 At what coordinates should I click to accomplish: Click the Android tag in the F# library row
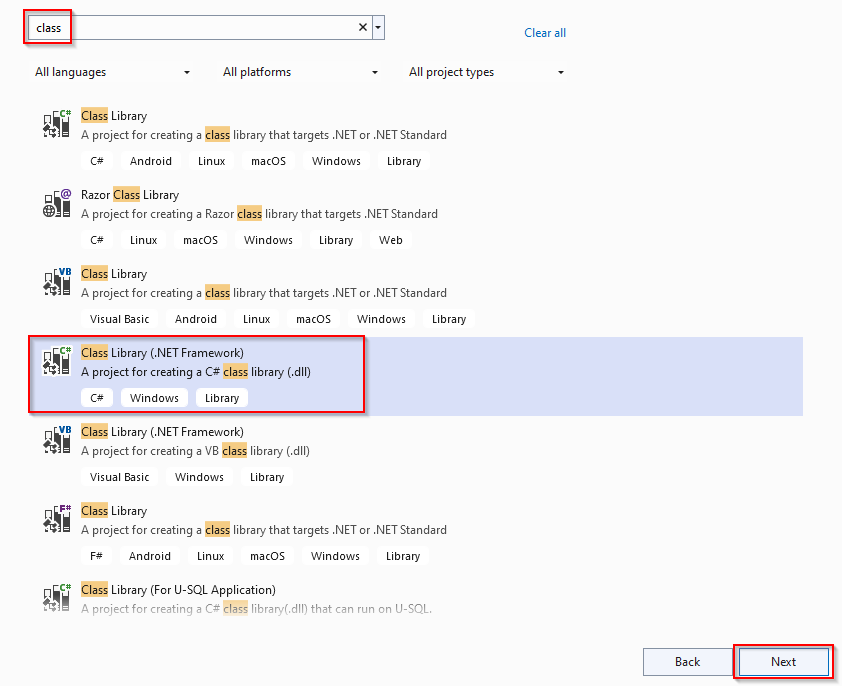pyautogui.click(x=150, y=556)
